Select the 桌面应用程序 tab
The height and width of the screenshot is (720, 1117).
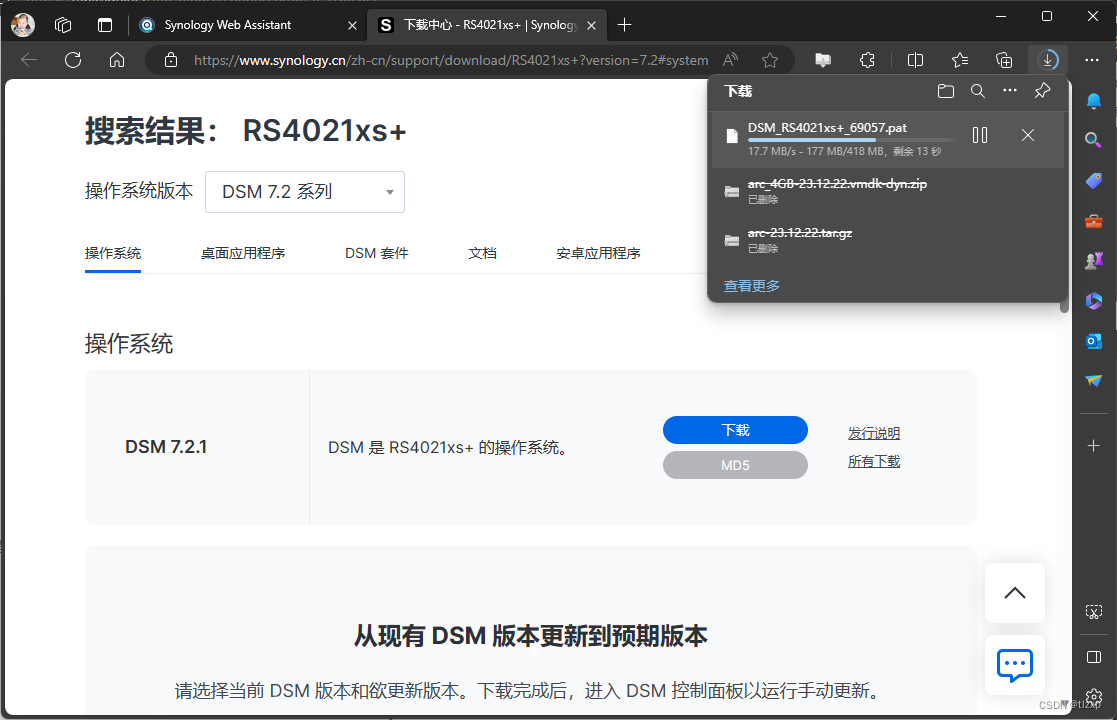[x=243, y=254]
